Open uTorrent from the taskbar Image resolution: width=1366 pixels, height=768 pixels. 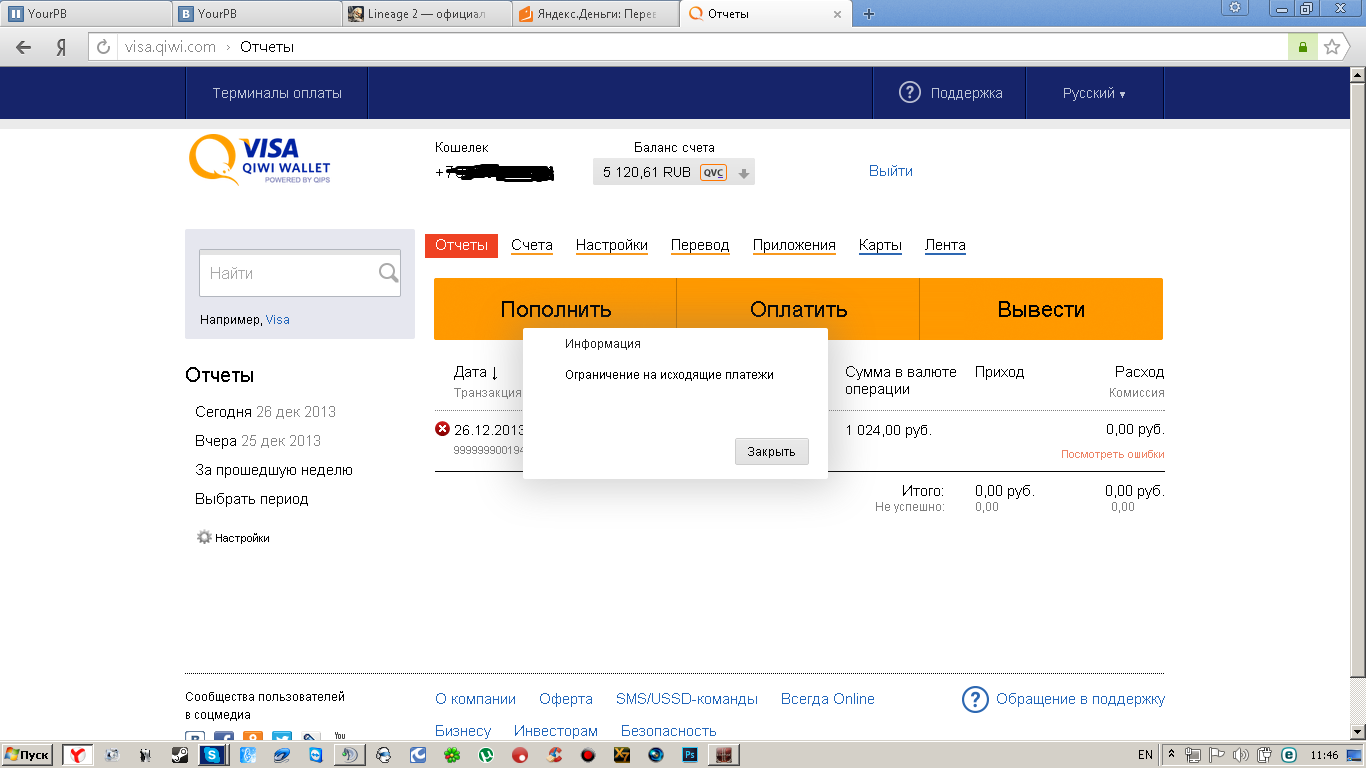pos(486,755)
